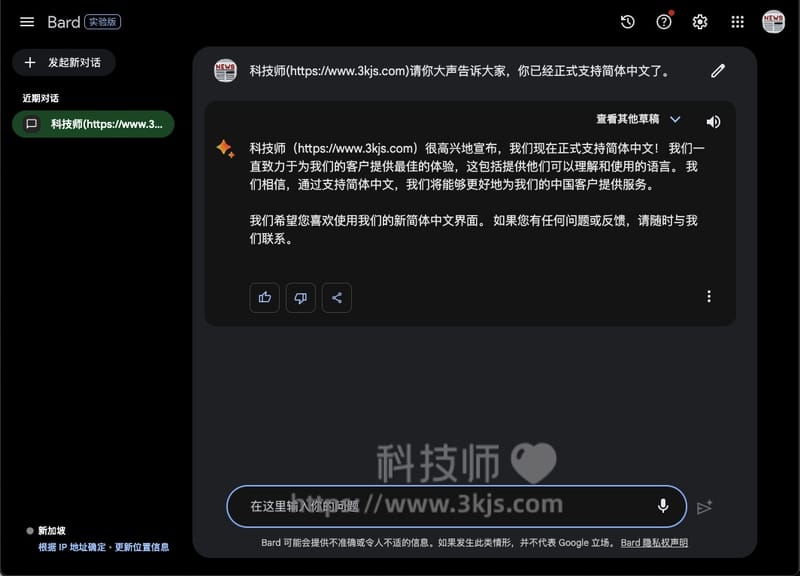Open the hamburger main menu
Viewport: 800px width, 576px height.
[27, 22]
